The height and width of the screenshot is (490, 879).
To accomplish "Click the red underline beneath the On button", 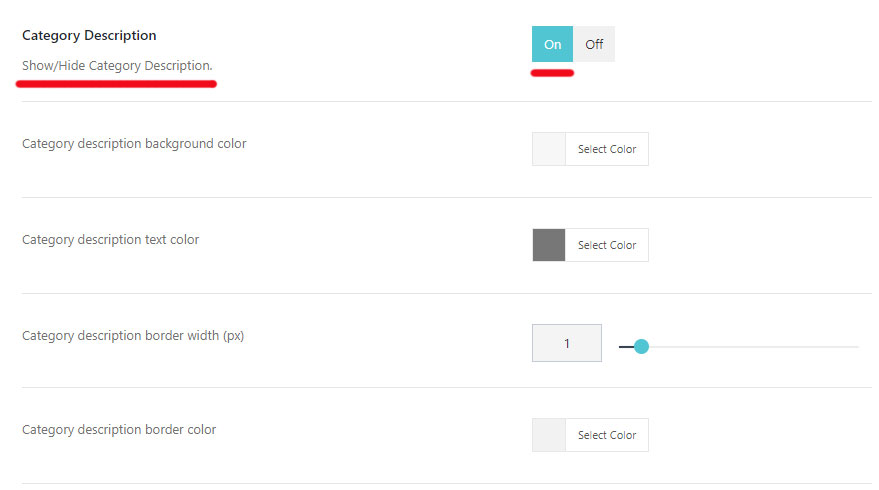I will click(x=552, y=73).
